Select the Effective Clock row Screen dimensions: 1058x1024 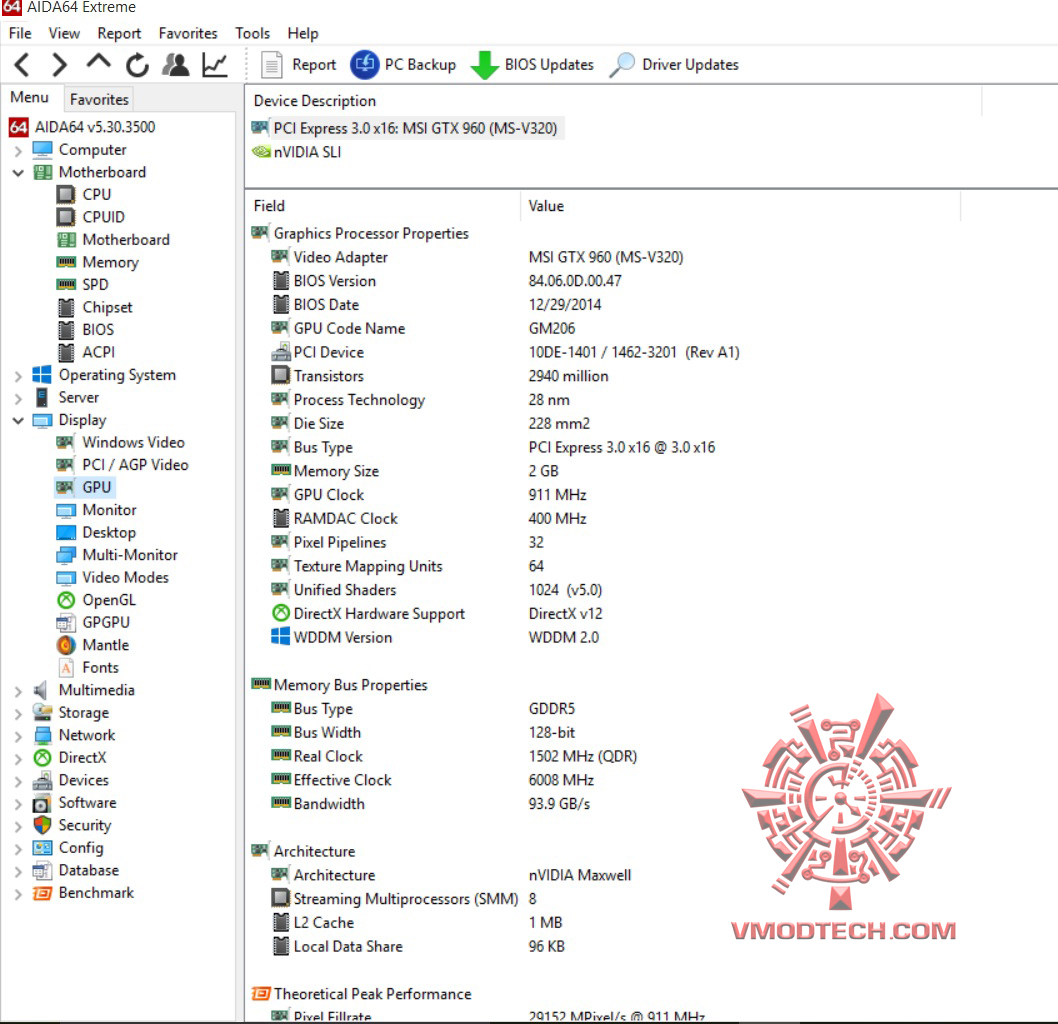pyautogui.click(x=432, y=780)
